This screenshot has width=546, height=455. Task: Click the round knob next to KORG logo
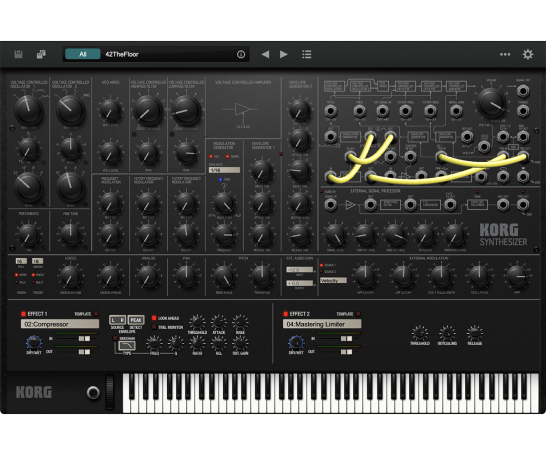(x=93, y=392)
